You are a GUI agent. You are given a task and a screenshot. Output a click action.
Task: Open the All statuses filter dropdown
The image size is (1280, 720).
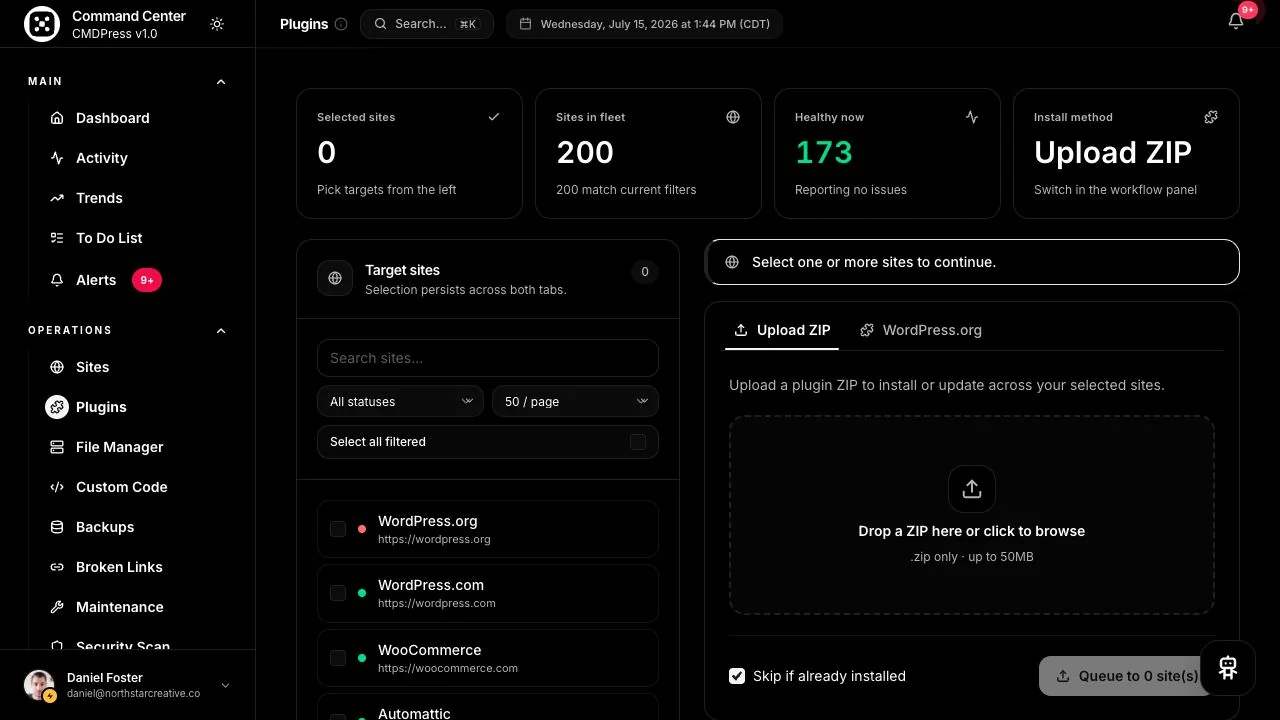tap(400, 401)
